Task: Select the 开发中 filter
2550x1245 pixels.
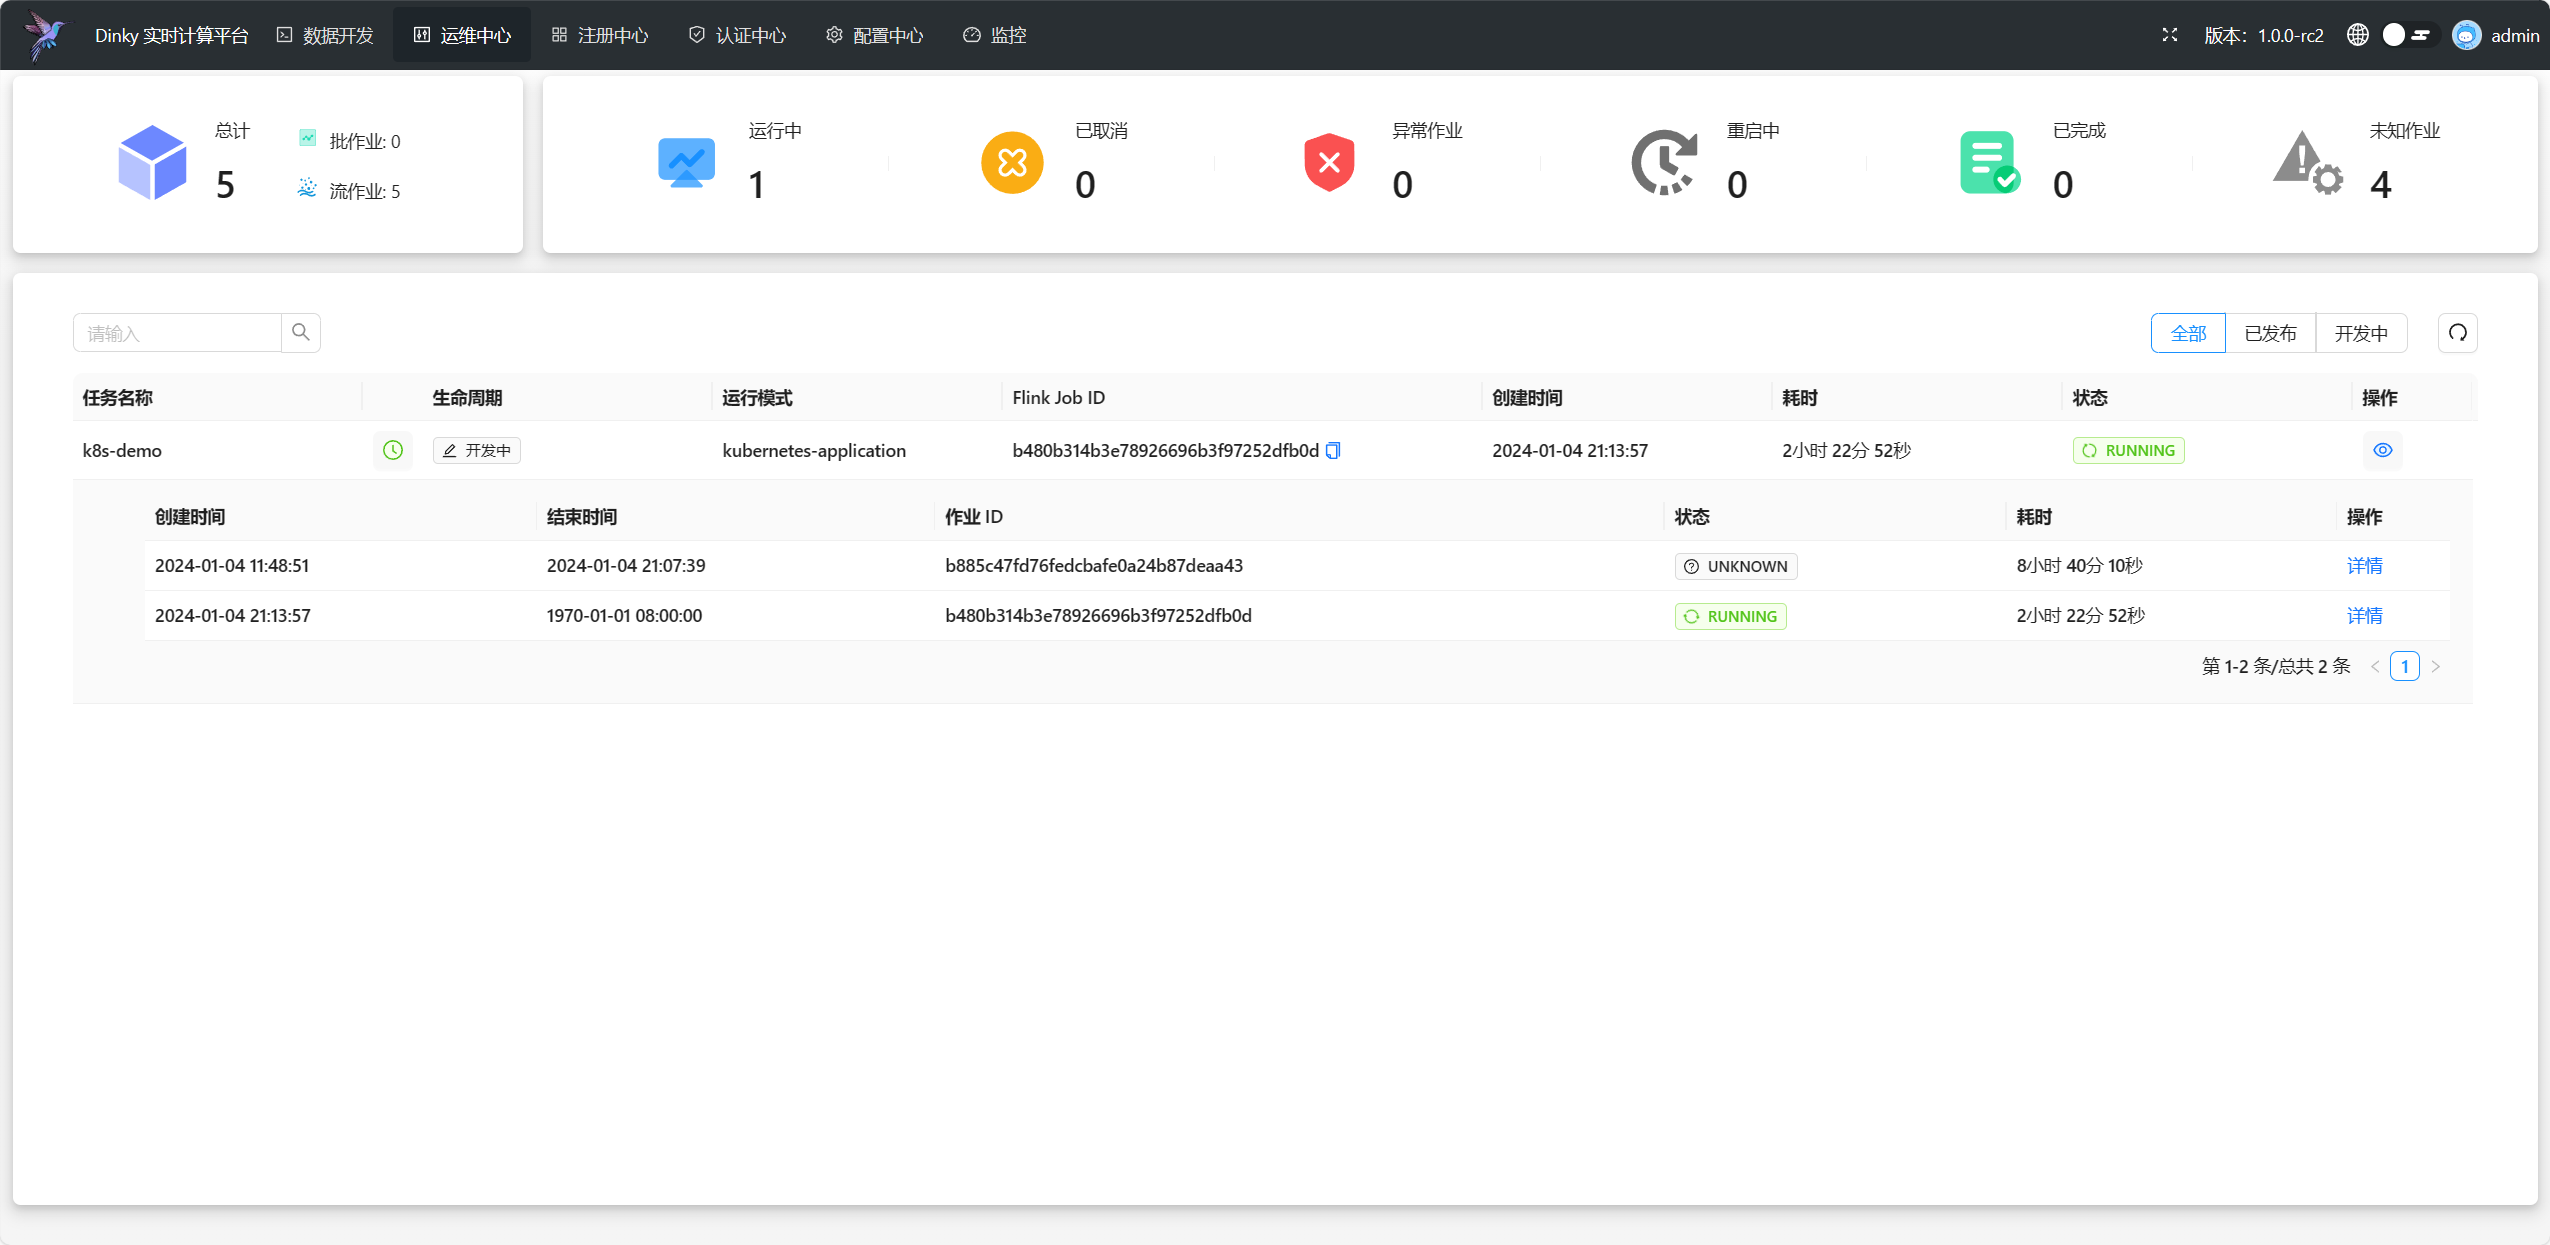Action: click(2361, 333)
